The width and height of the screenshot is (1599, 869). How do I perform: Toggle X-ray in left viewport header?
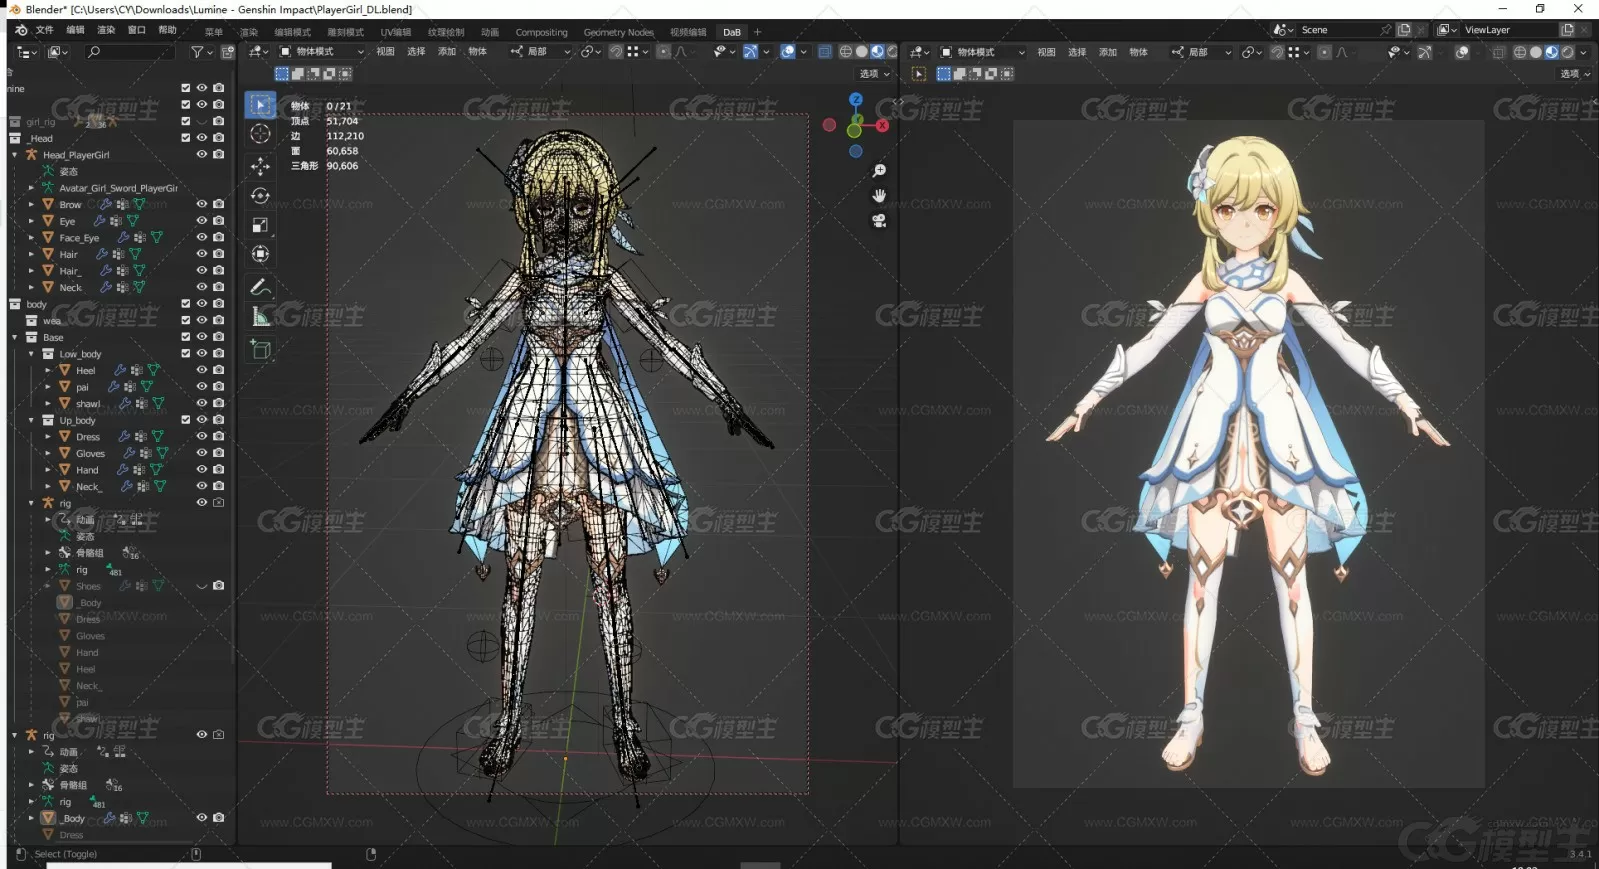pos(825,52)
